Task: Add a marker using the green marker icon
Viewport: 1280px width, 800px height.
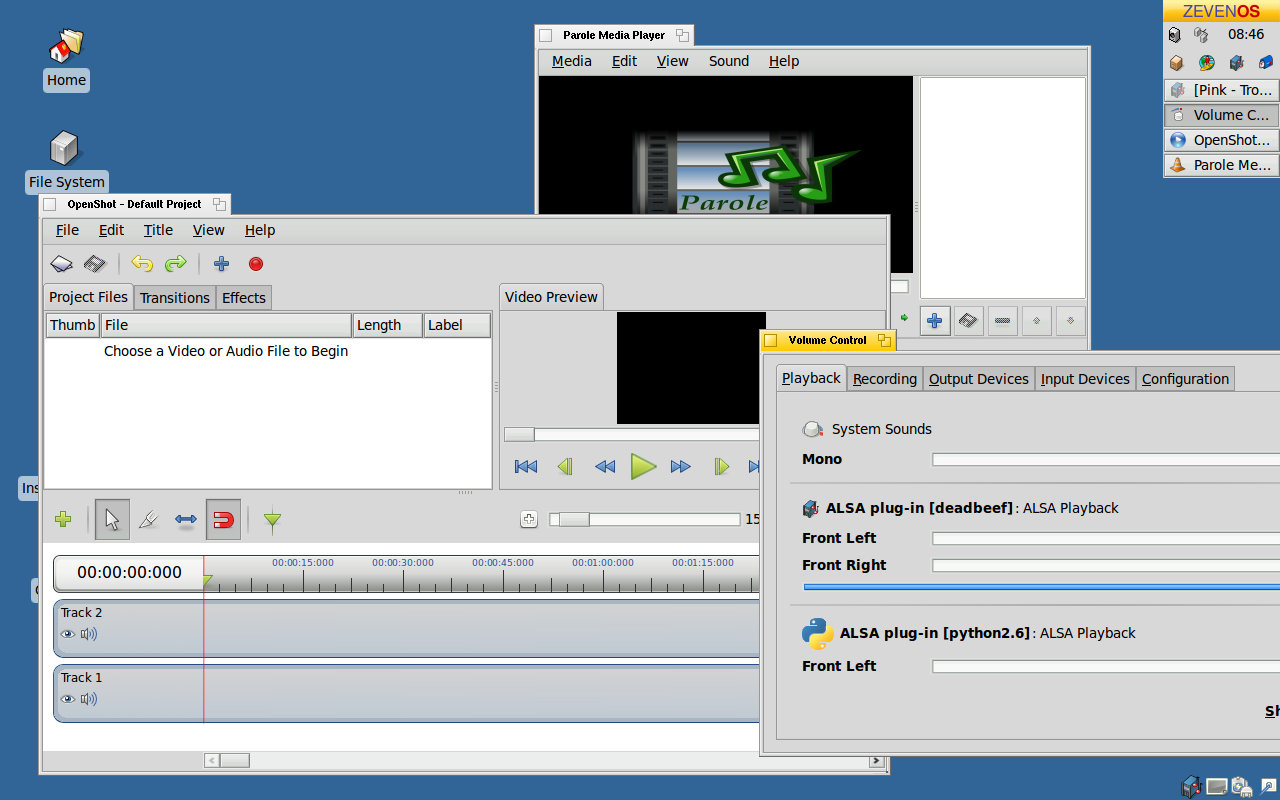Action: pos(272,519)
